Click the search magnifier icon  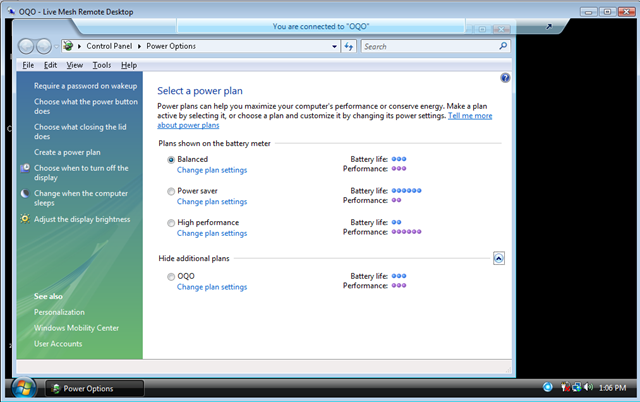click(x=503, y=46)
